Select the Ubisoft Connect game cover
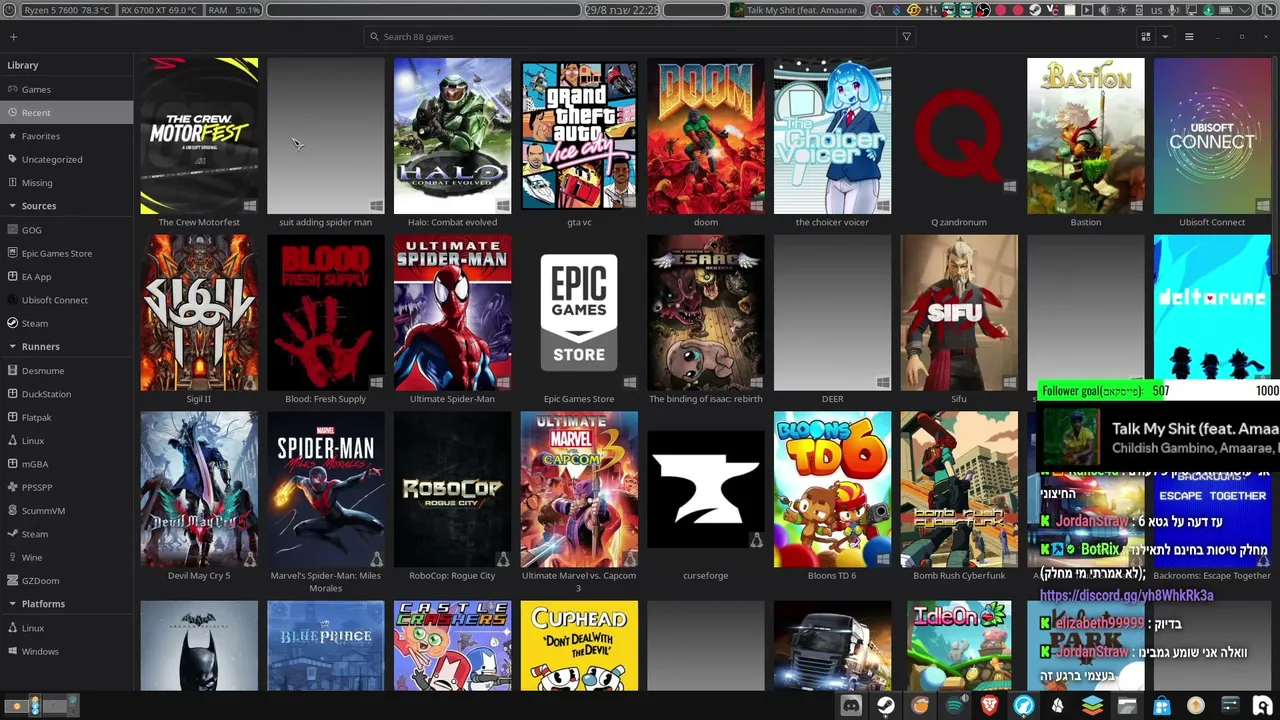1280x720 pixels. (1212, 136)
